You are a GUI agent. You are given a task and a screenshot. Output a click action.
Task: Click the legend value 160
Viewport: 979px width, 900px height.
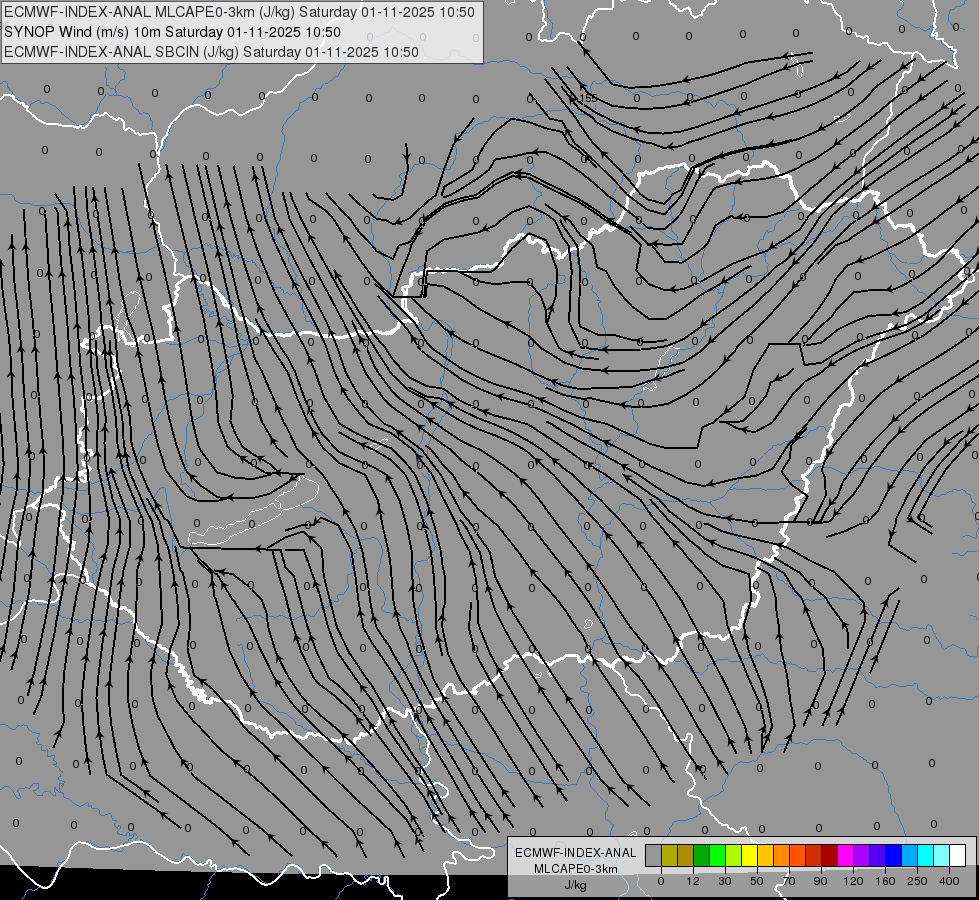(x=885, y=881)
